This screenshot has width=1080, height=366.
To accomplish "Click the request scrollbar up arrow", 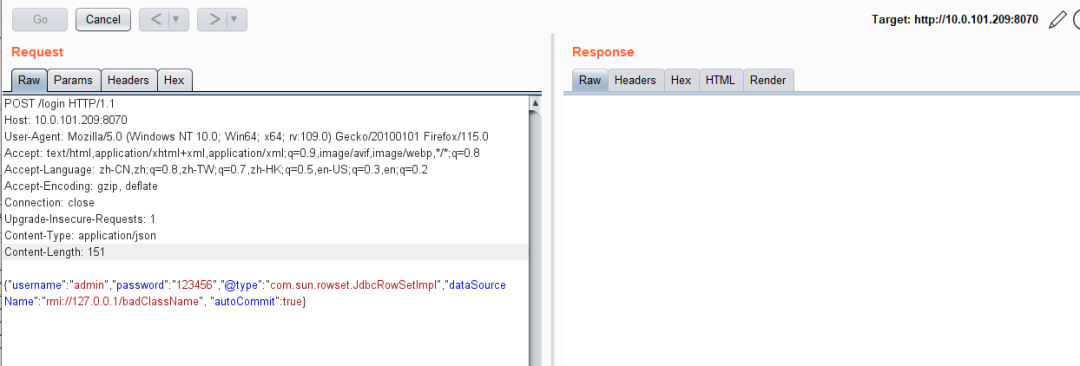I will tap(535, 103).
